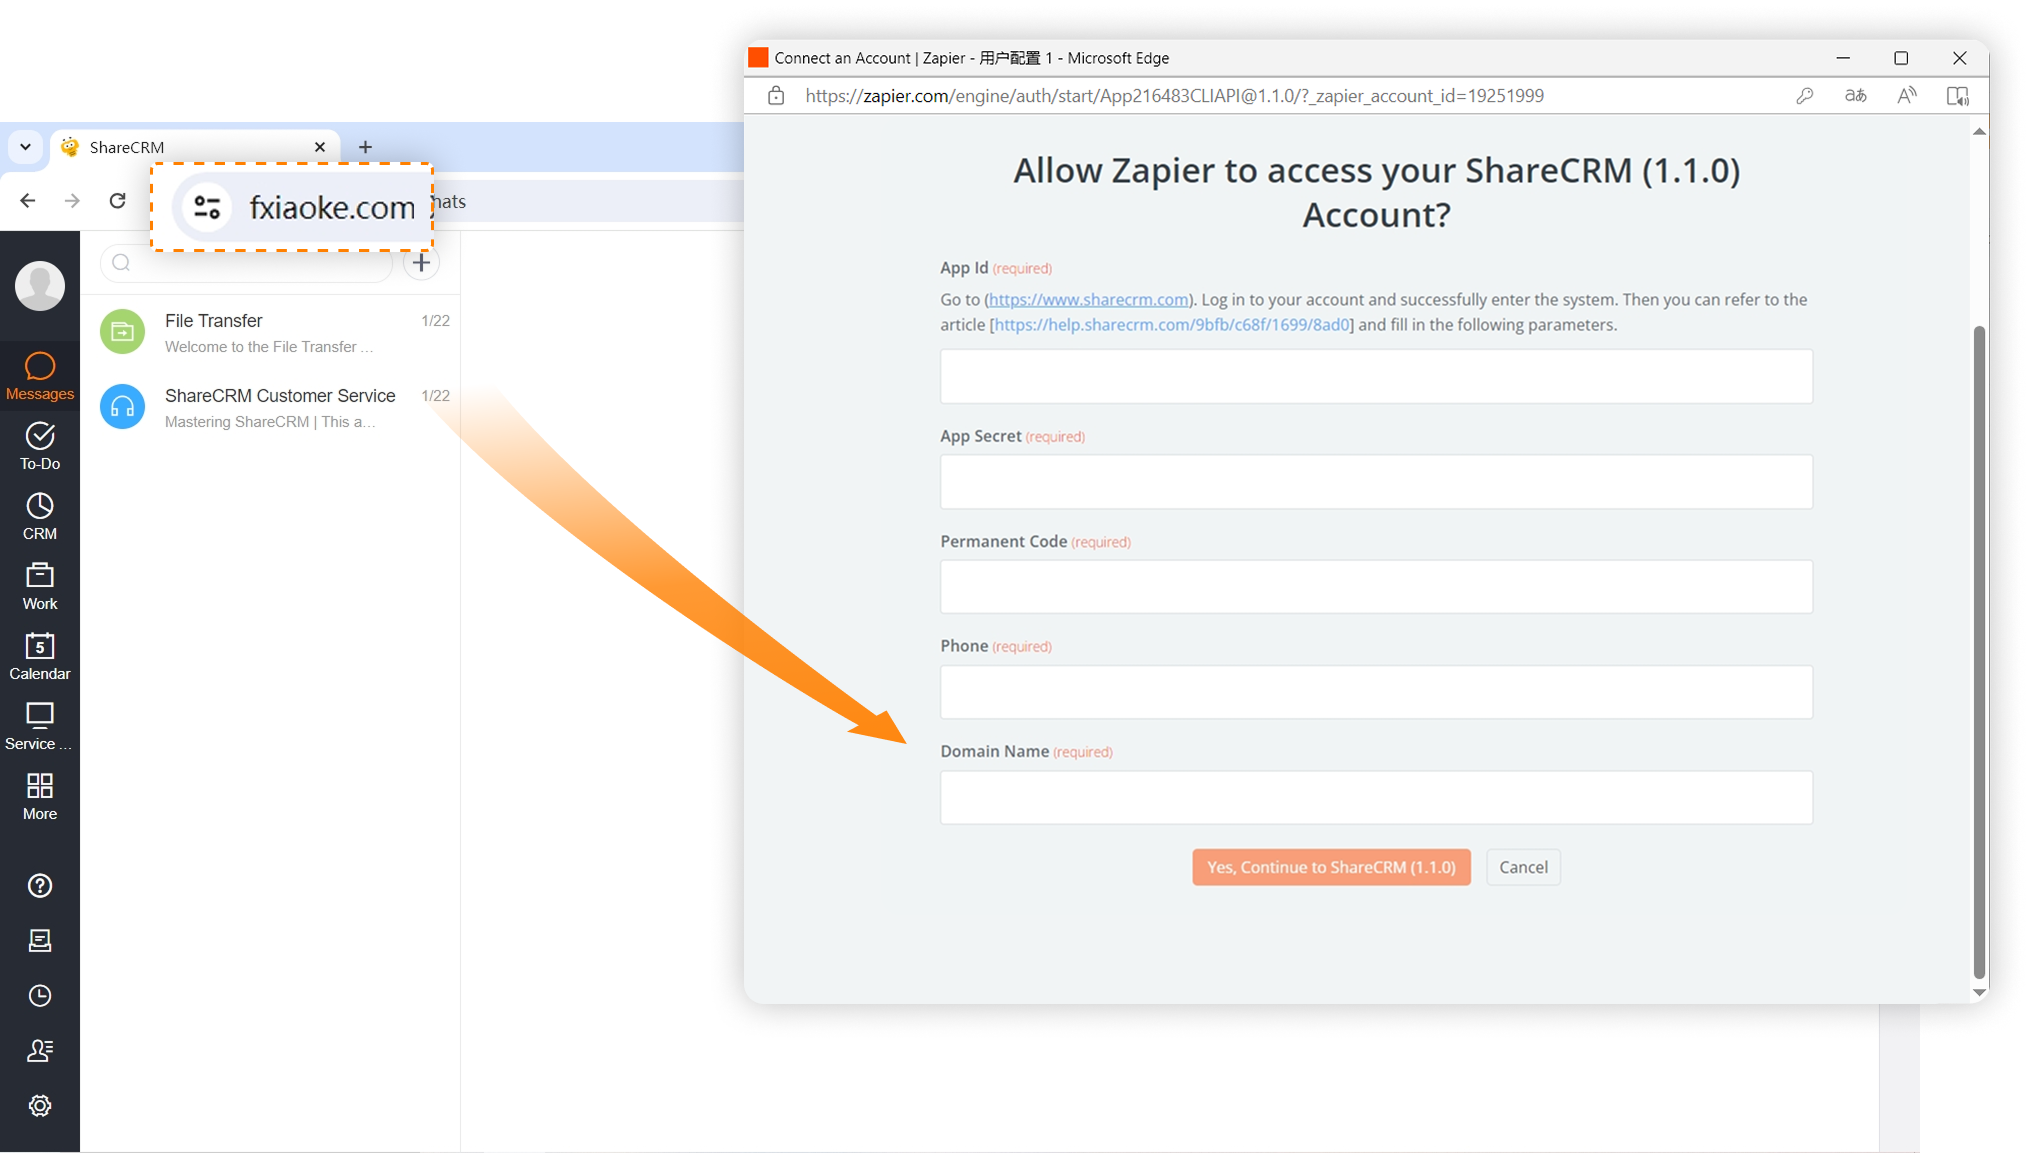
Task: Click the Zapier URL in address bar
Action: tap(1174, 96)
